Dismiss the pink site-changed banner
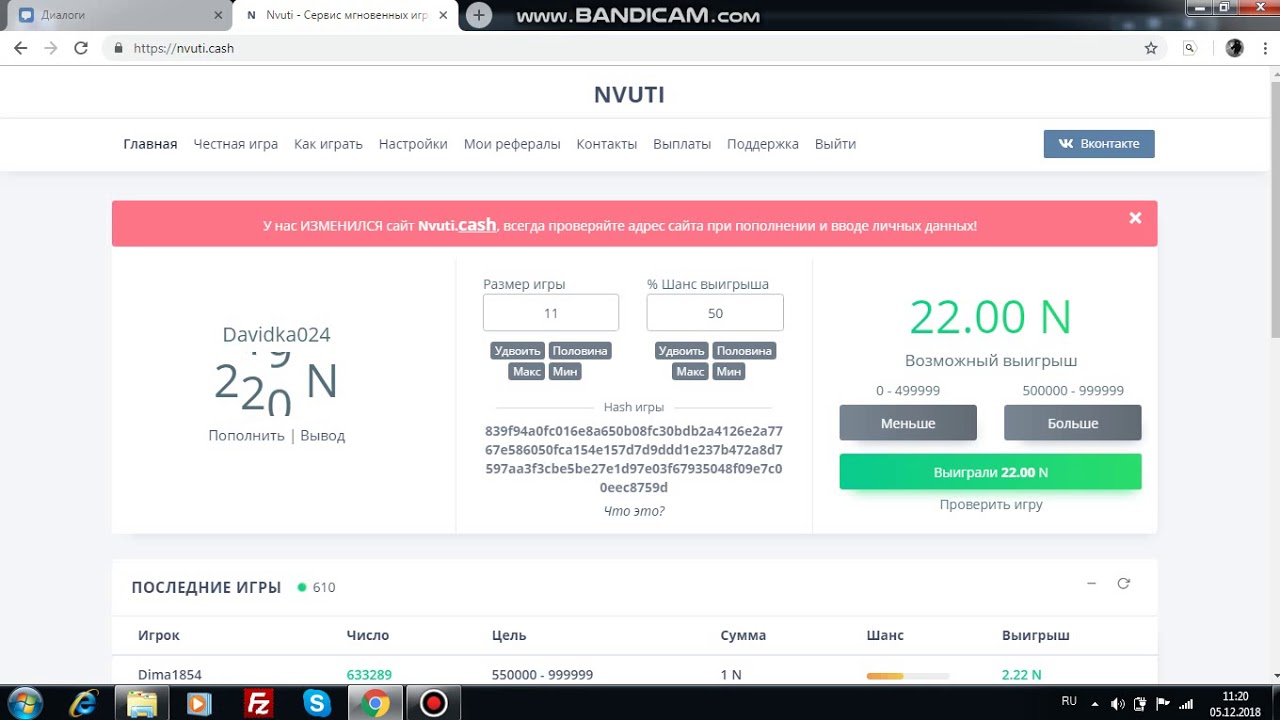The height and width of the screenshot is (720, 1280). [x=1135, y=218]
